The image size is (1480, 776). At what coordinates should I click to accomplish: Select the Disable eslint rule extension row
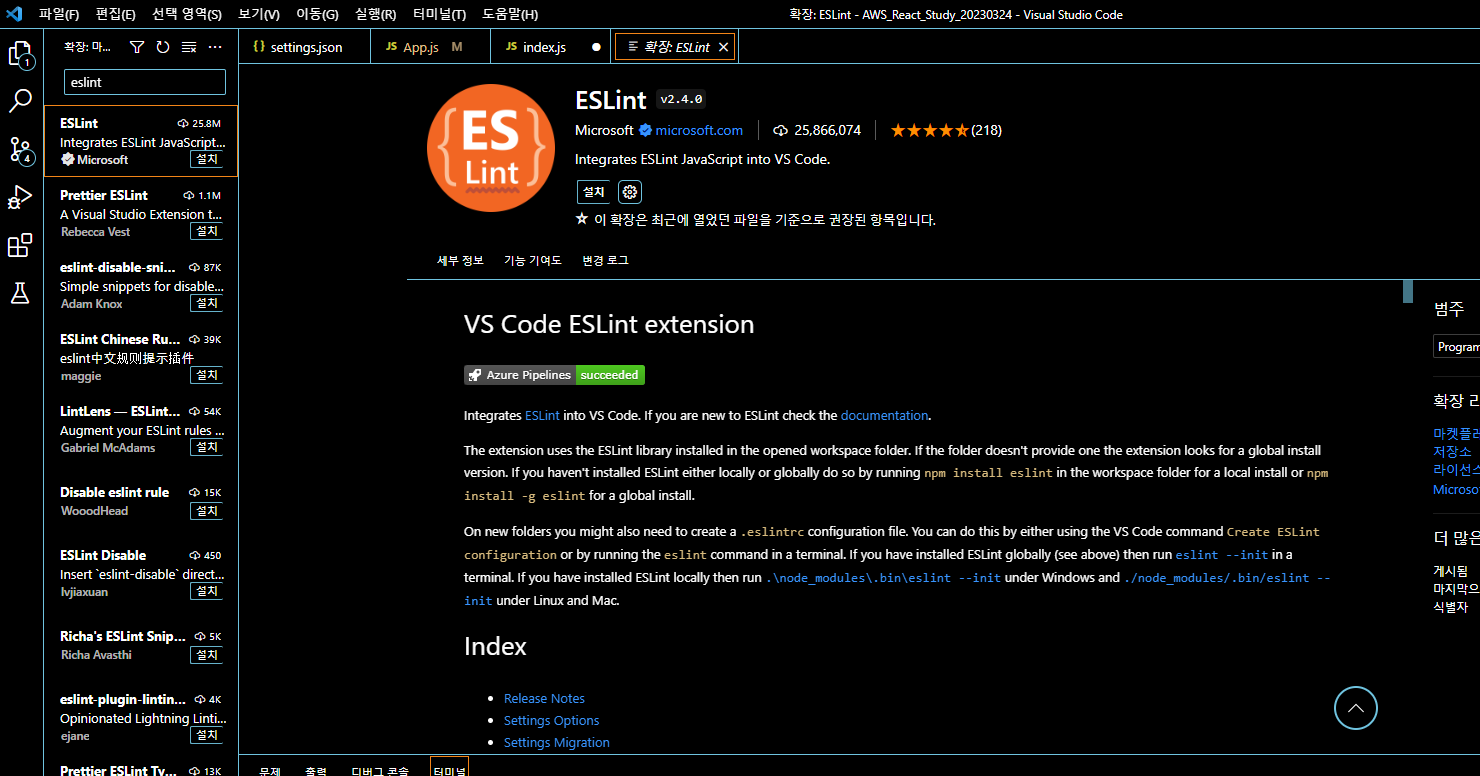coord(141,501)
